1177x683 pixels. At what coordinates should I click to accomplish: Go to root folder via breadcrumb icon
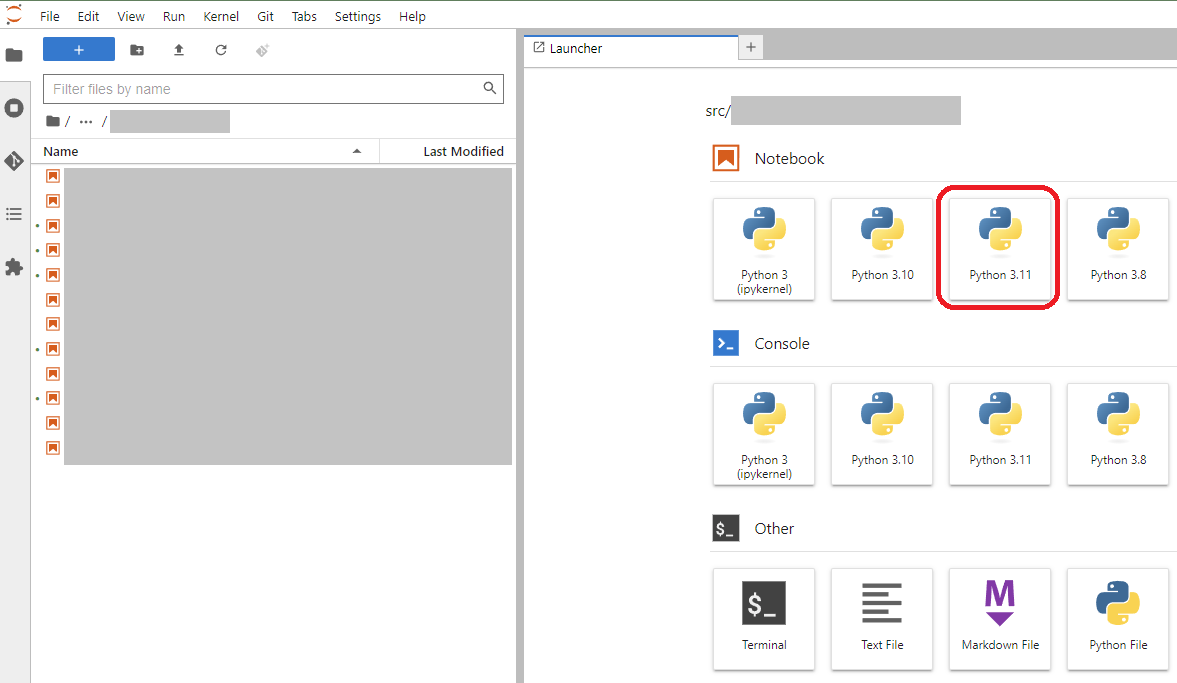point(53,121)
